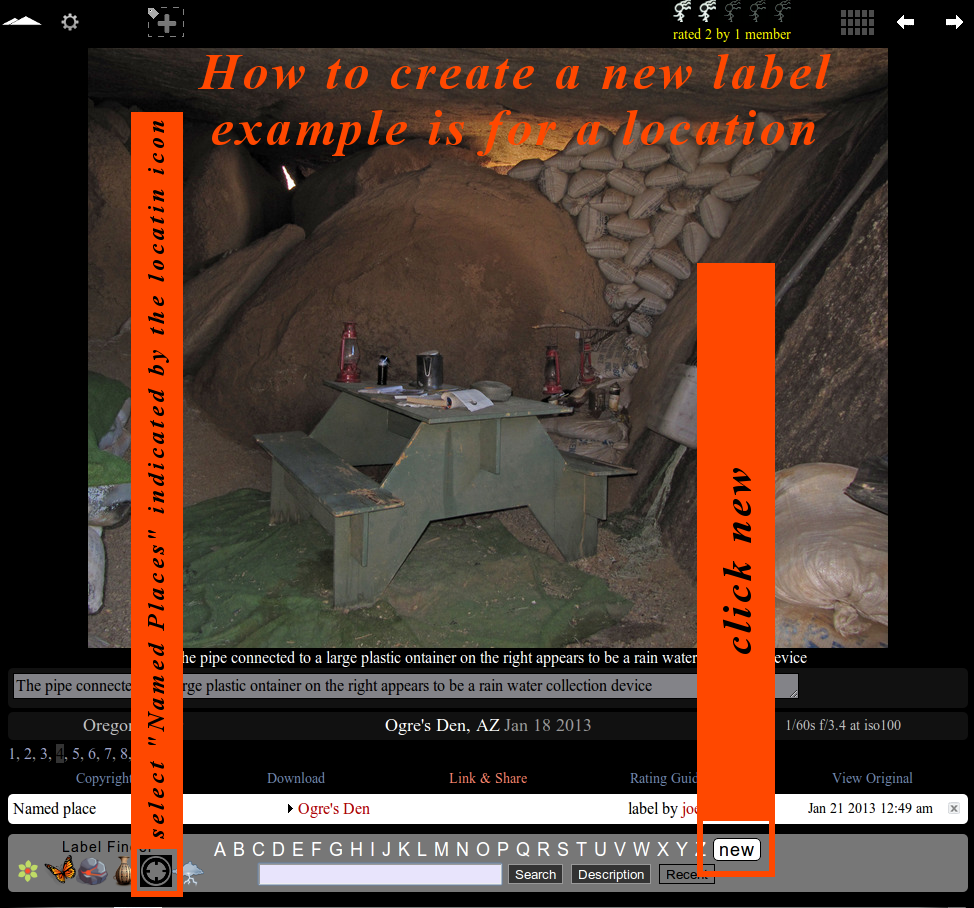
Task: Click the settings gear icon
Action: 70,22
